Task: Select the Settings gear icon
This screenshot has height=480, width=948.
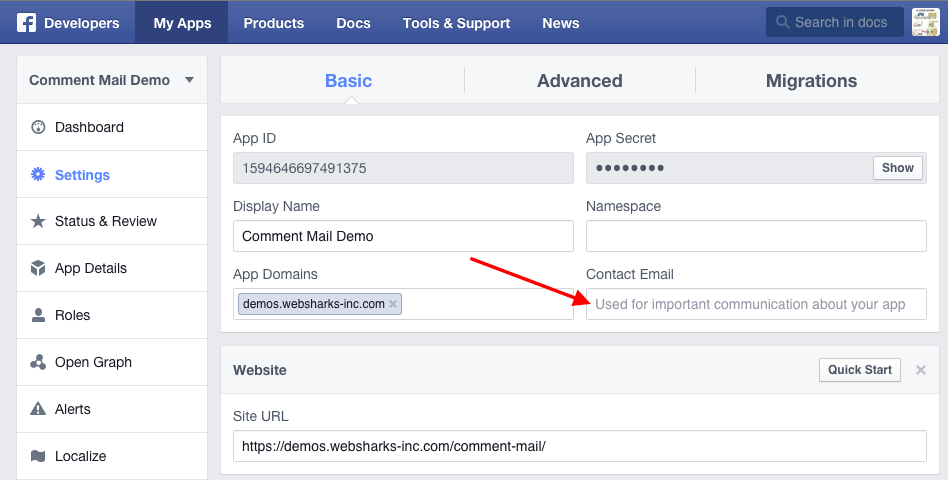Action: coord(38,175)
